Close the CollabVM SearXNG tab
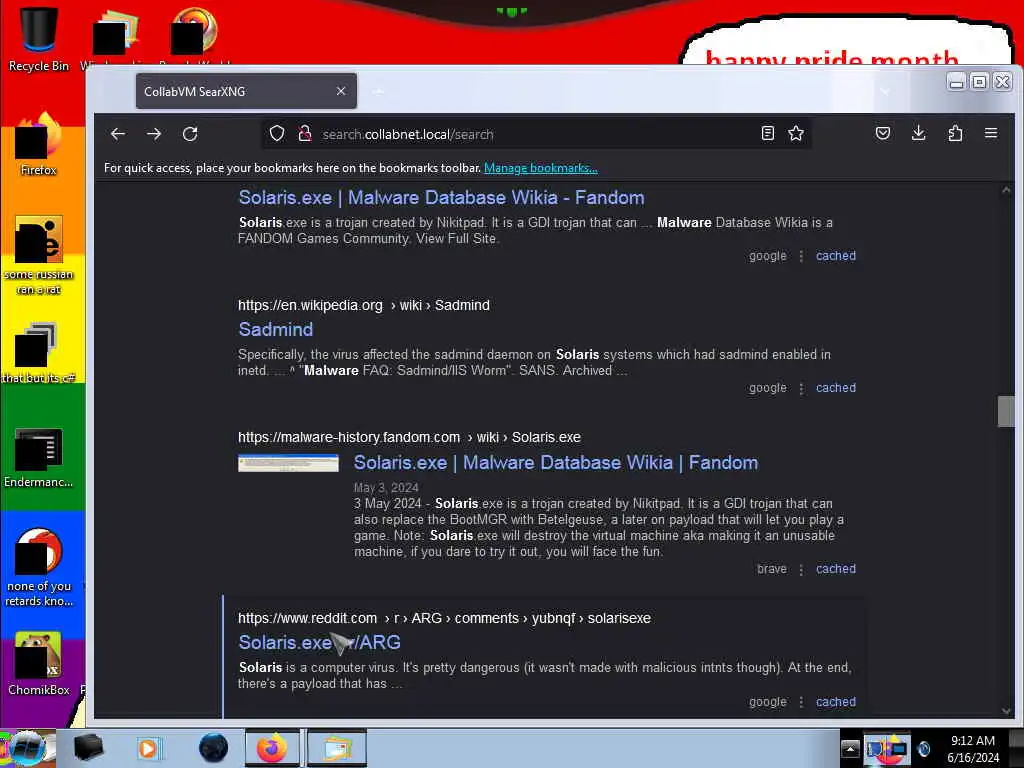1024x768 pixels. coord(341,91)
